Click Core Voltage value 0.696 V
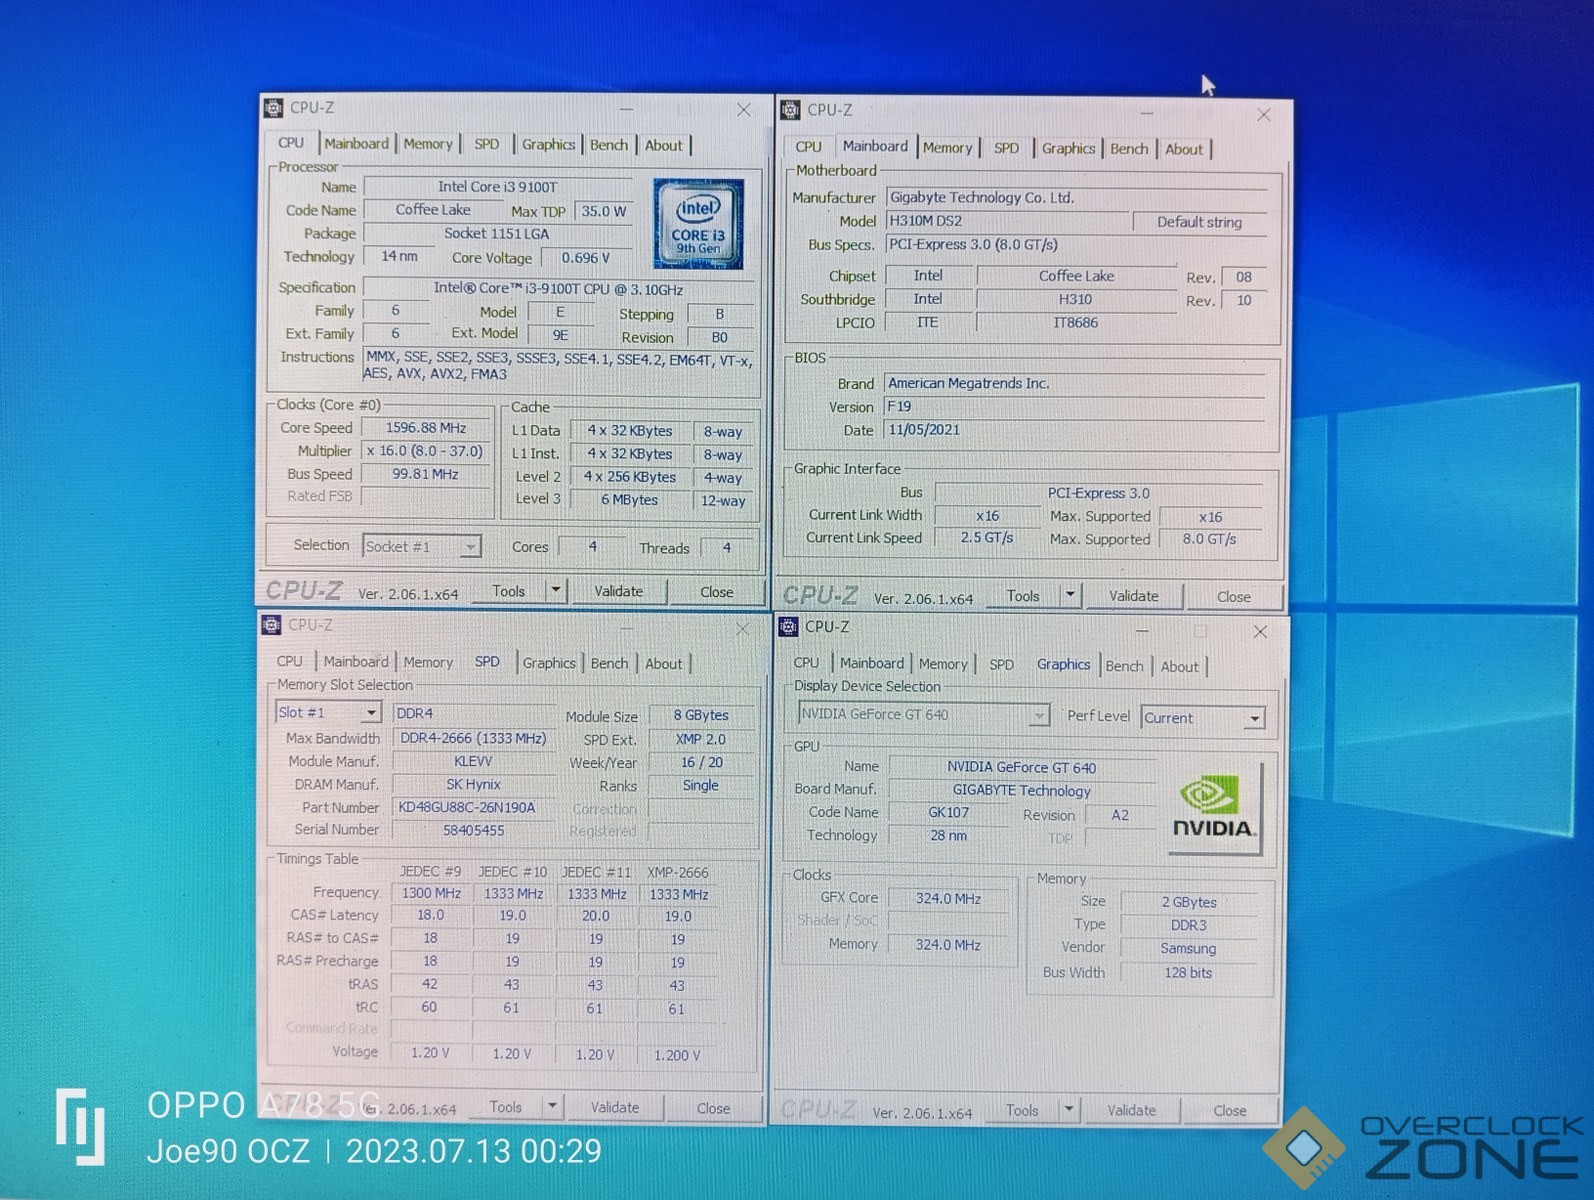Image resolution: width=1594 pixels, height=1200 pixels. click(x=585, y=258)
